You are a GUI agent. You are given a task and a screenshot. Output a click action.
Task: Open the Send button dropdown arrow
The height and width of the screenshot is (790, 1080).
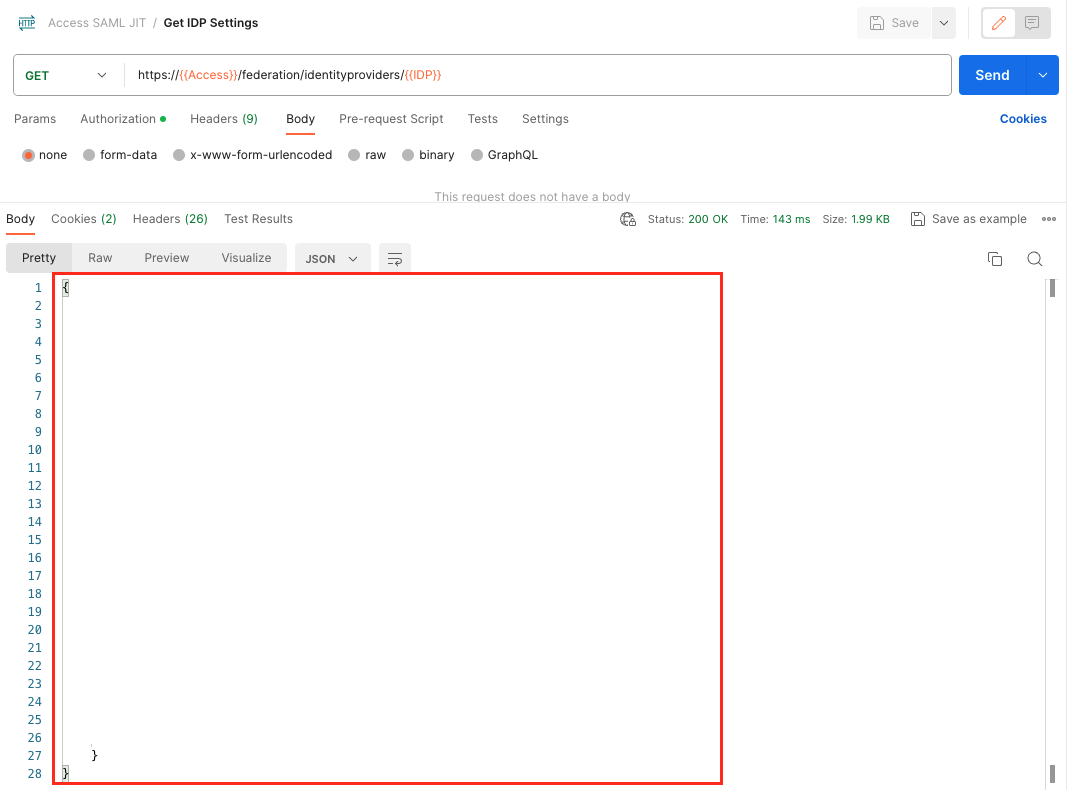click(1042, 75)
